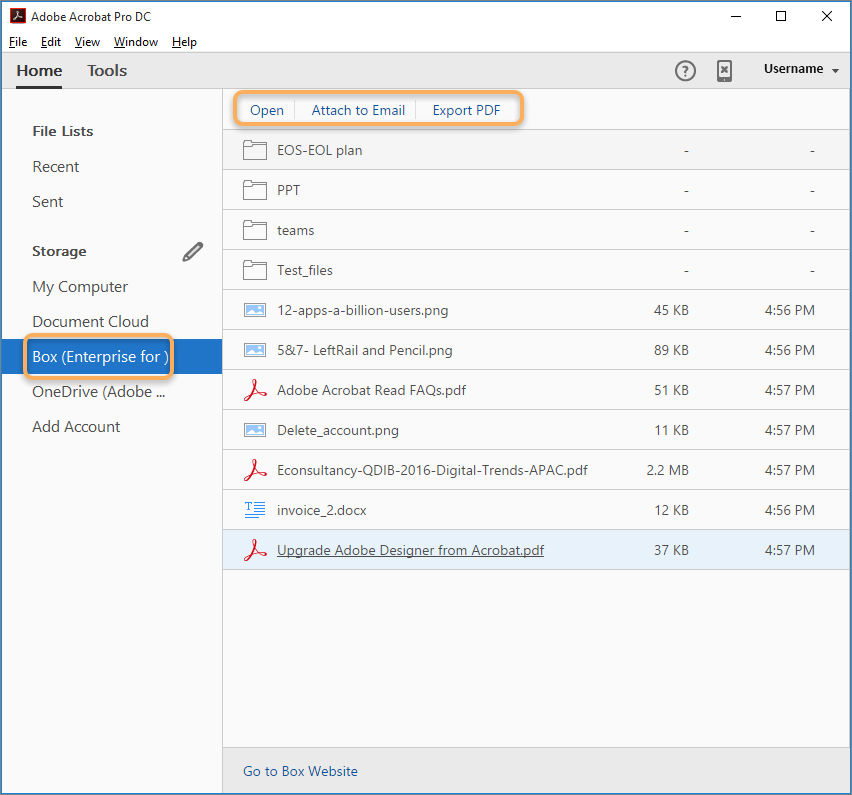The image size is (852, 795).
Task: Click the Acrobat mobile app icon
Action: pyautogui.click(x=724, y=71)
